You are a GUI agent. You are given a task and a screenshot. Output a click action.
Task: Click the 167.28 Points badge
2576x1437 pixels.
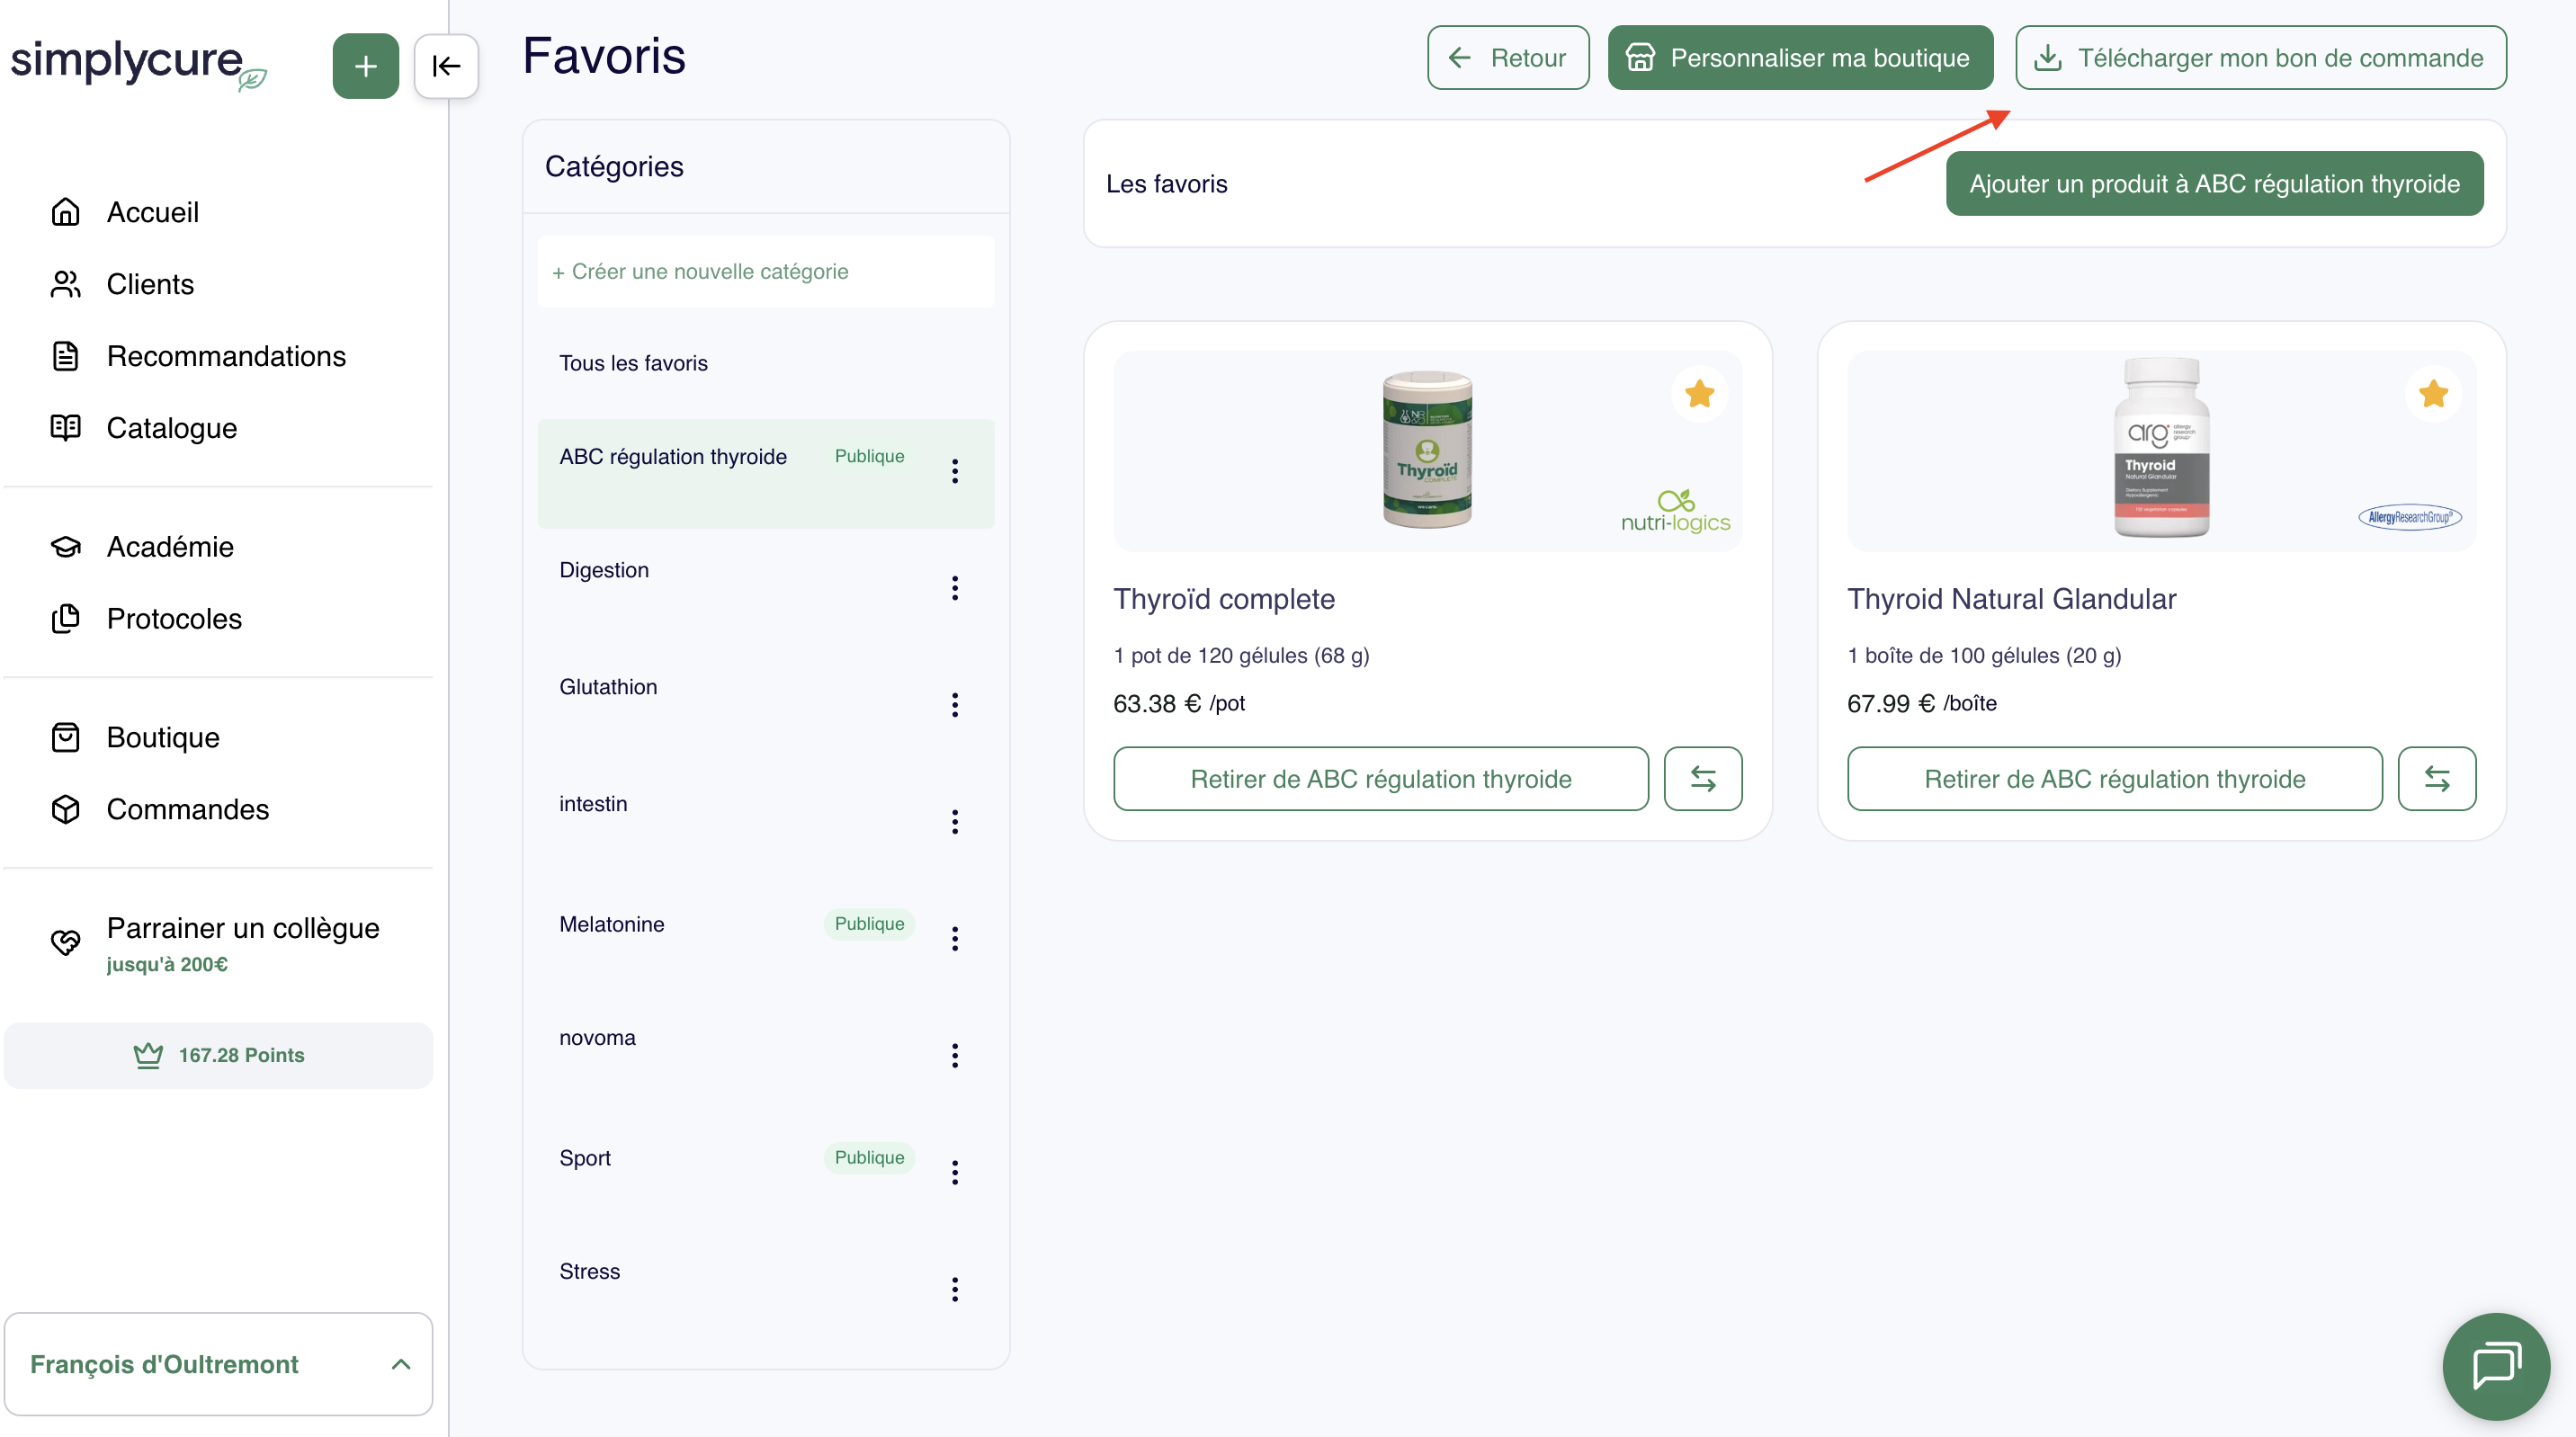pos(218,1055)
